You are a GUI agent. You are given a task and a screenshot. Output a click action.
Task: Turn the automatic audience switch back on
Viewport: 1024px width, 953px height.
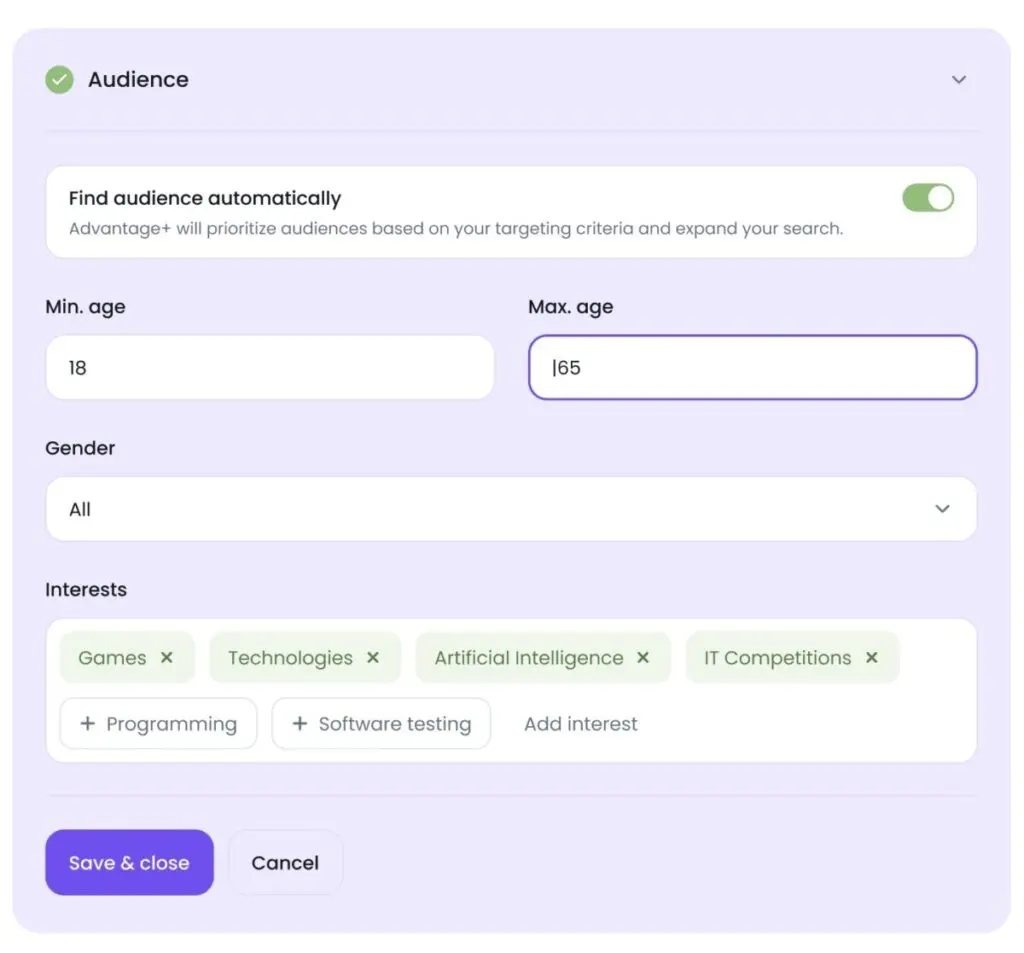(x=928, y=197)
